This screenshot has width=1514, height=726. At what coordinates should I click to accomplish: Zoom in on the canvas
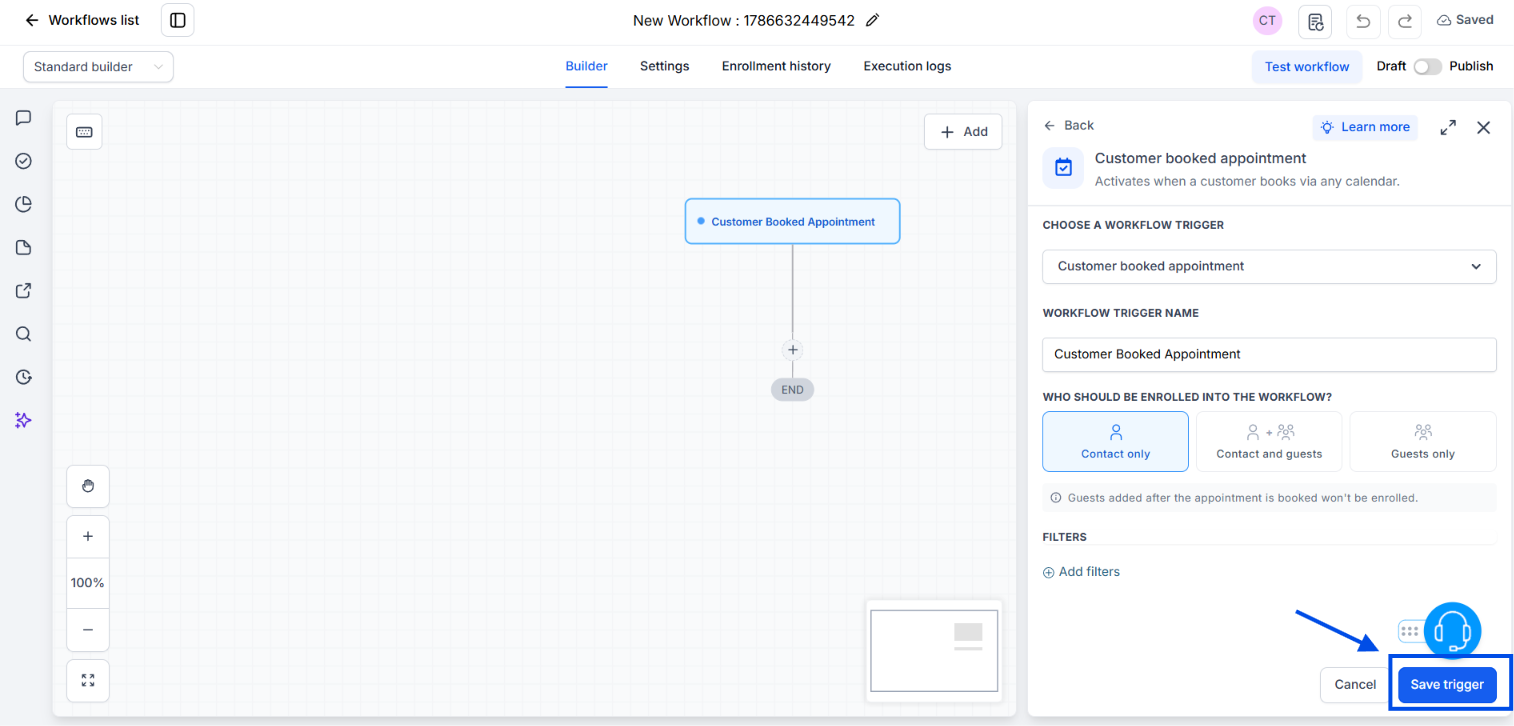[x=88, y=537]
